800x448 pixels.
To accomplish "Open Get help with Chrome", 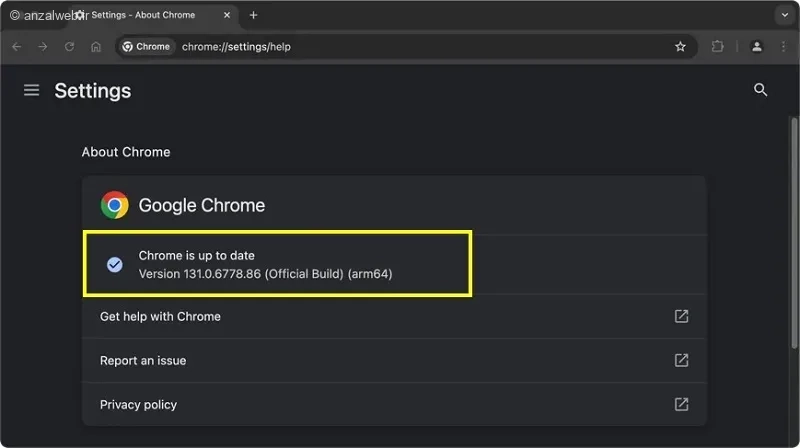I will pos(394,316).
